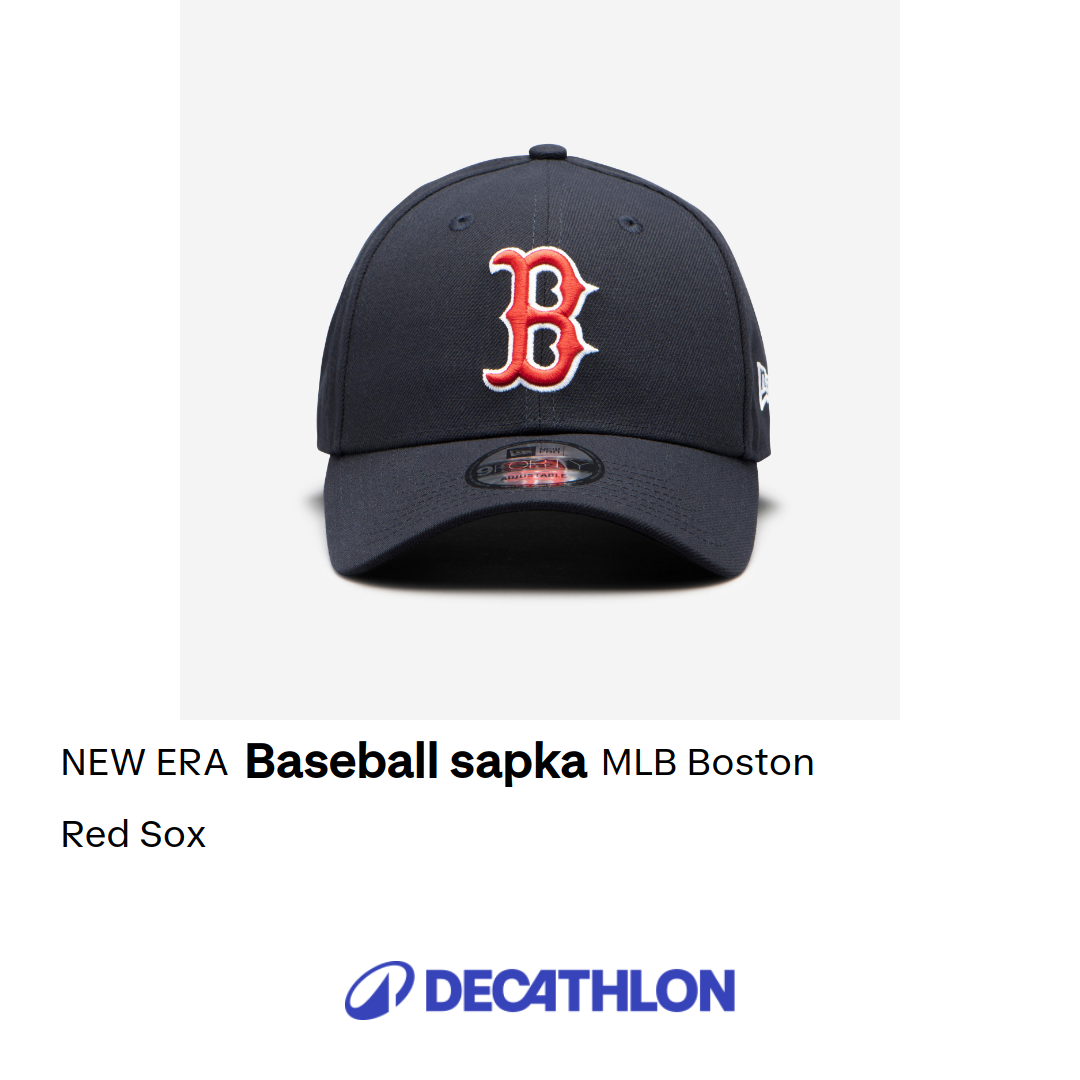
Task: Click the word Boston in the title
Action: coord(751,762)
